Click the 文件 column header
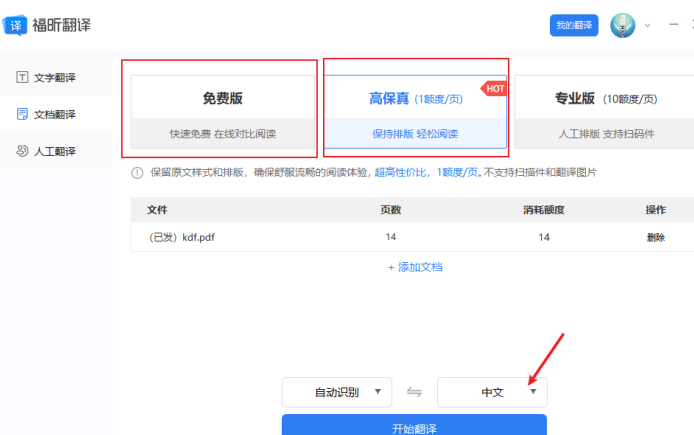The height and width of the screenshot is (435, 694). click(157, 210)
